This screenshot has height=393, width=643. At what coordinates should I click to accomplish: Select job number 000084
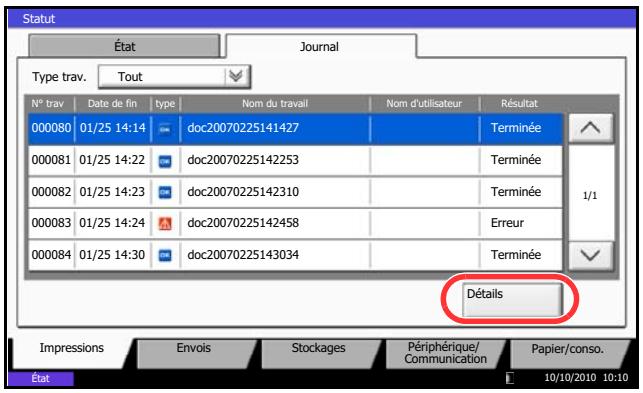[51, 255]
